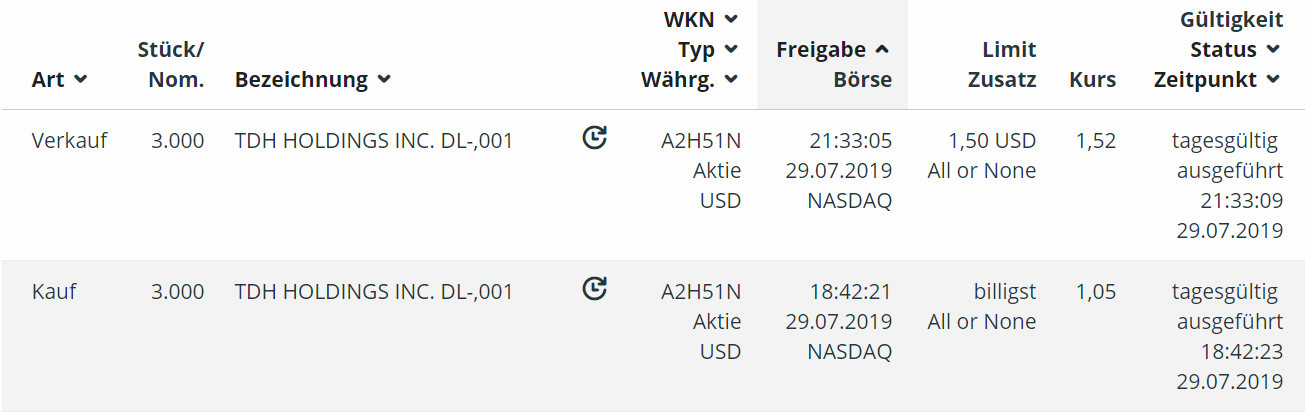Sort by Währg. header chevron

point(731,80)
